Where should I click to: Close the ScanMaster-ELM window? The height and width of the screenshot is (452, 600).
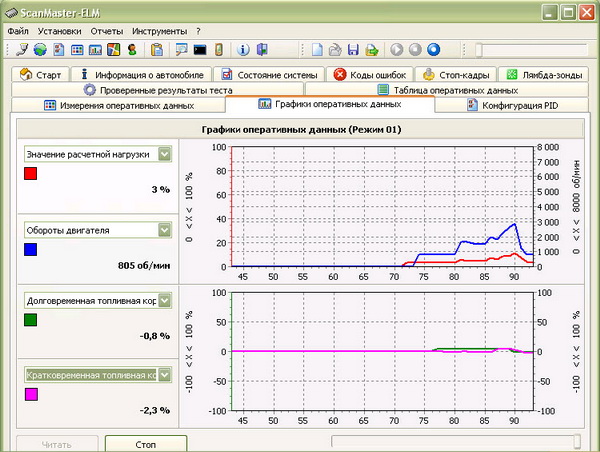tap(587, 13)
